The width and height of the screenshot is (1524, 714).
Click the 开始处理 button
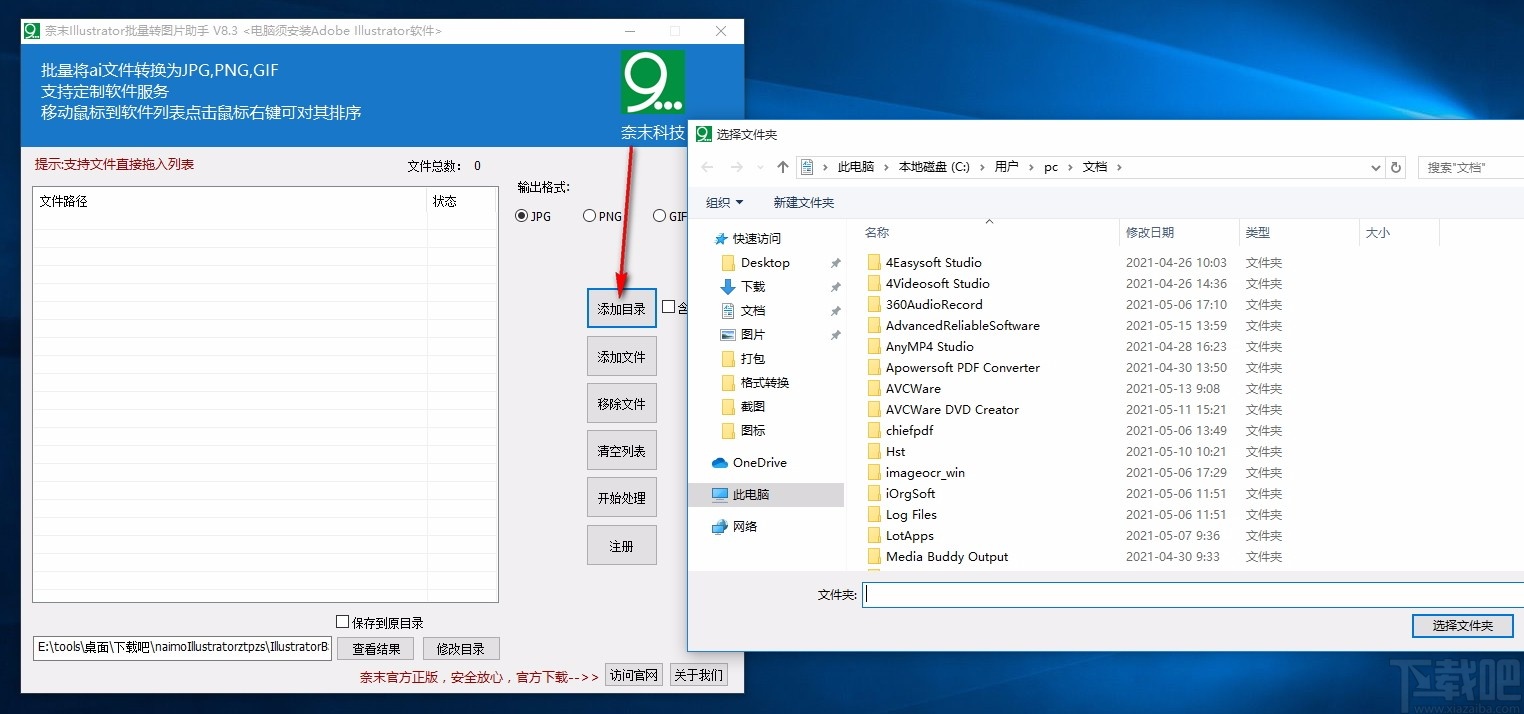point(621,498)
